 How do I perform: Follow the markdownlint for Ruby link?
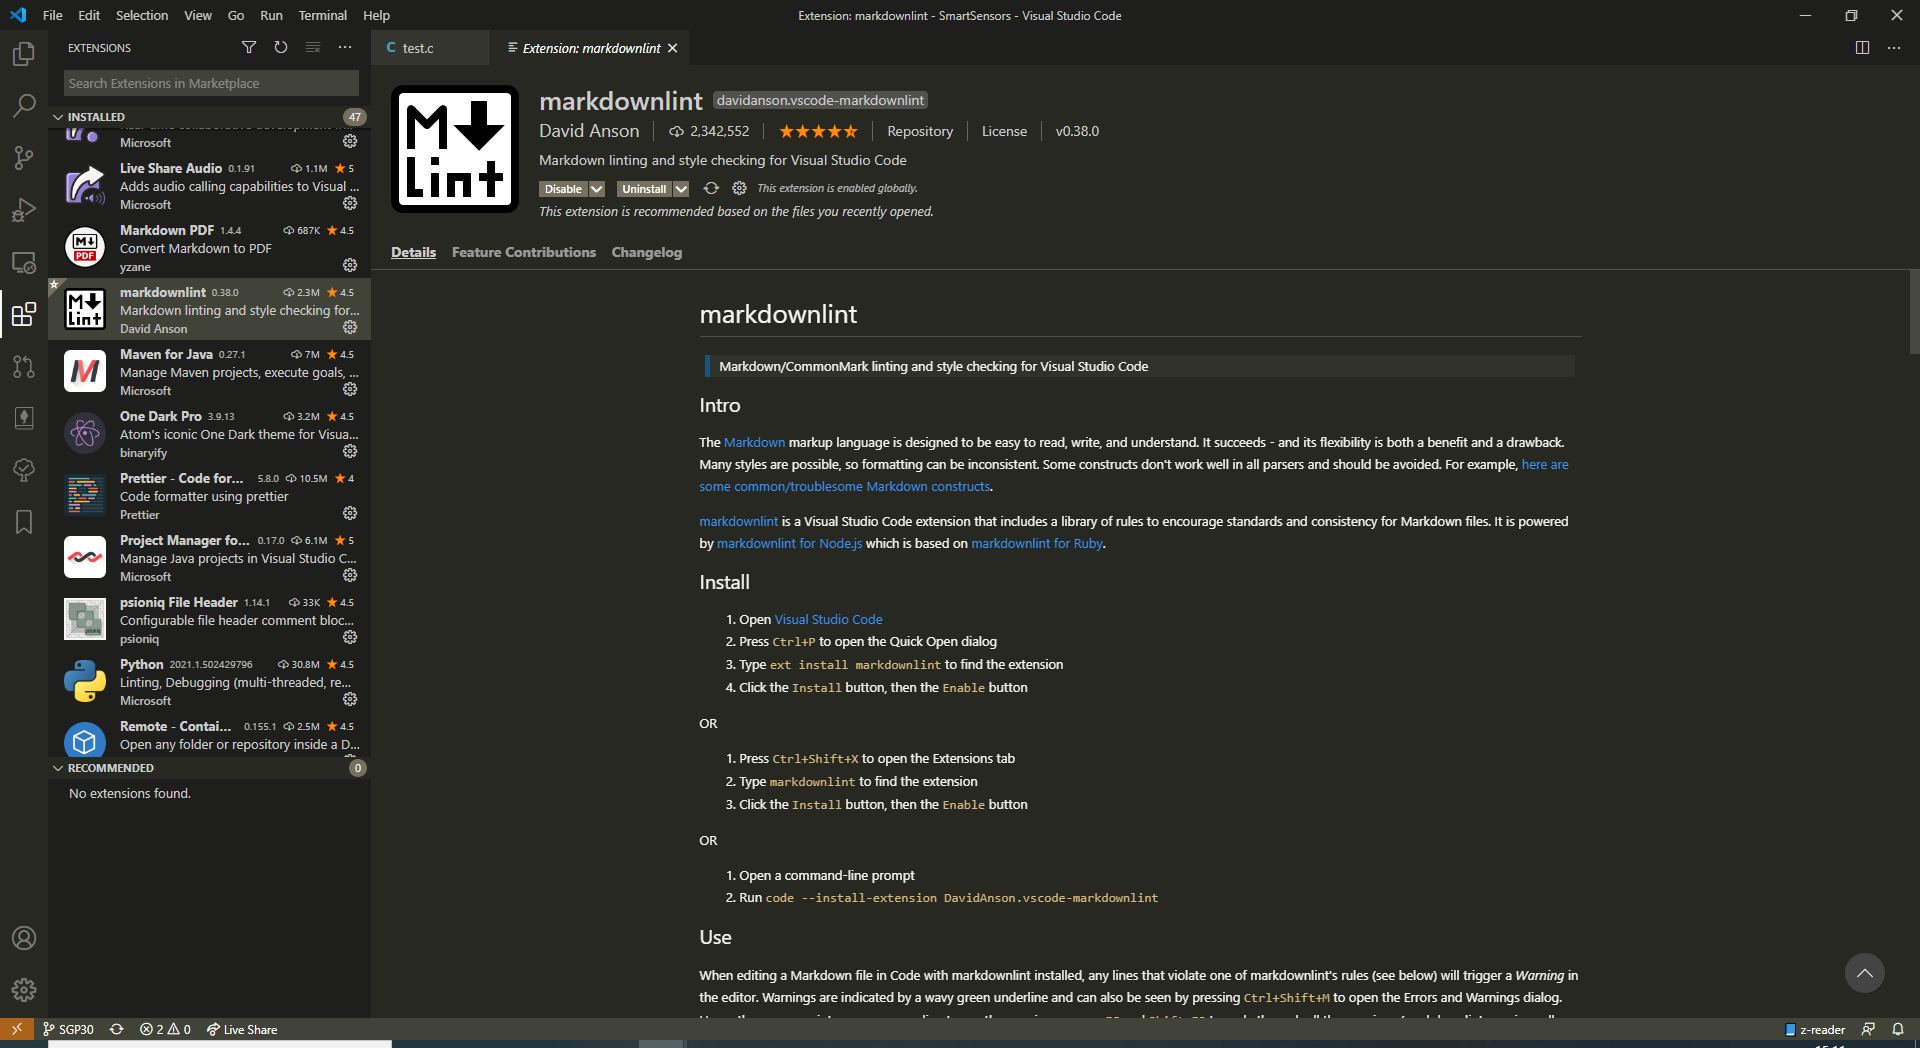pyautogui.click(x=1037, y=544)
